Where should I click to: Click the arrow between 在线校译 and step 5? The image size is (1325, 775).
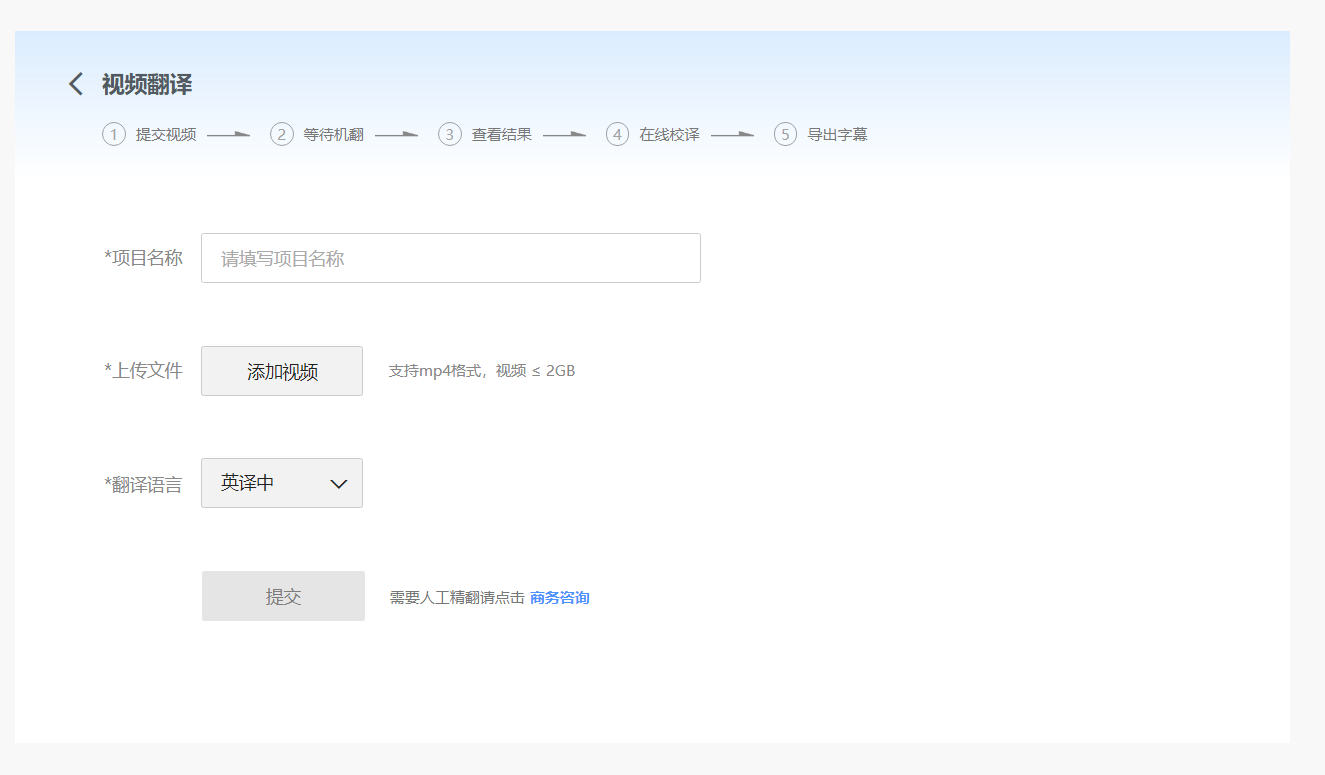(733, 134)
